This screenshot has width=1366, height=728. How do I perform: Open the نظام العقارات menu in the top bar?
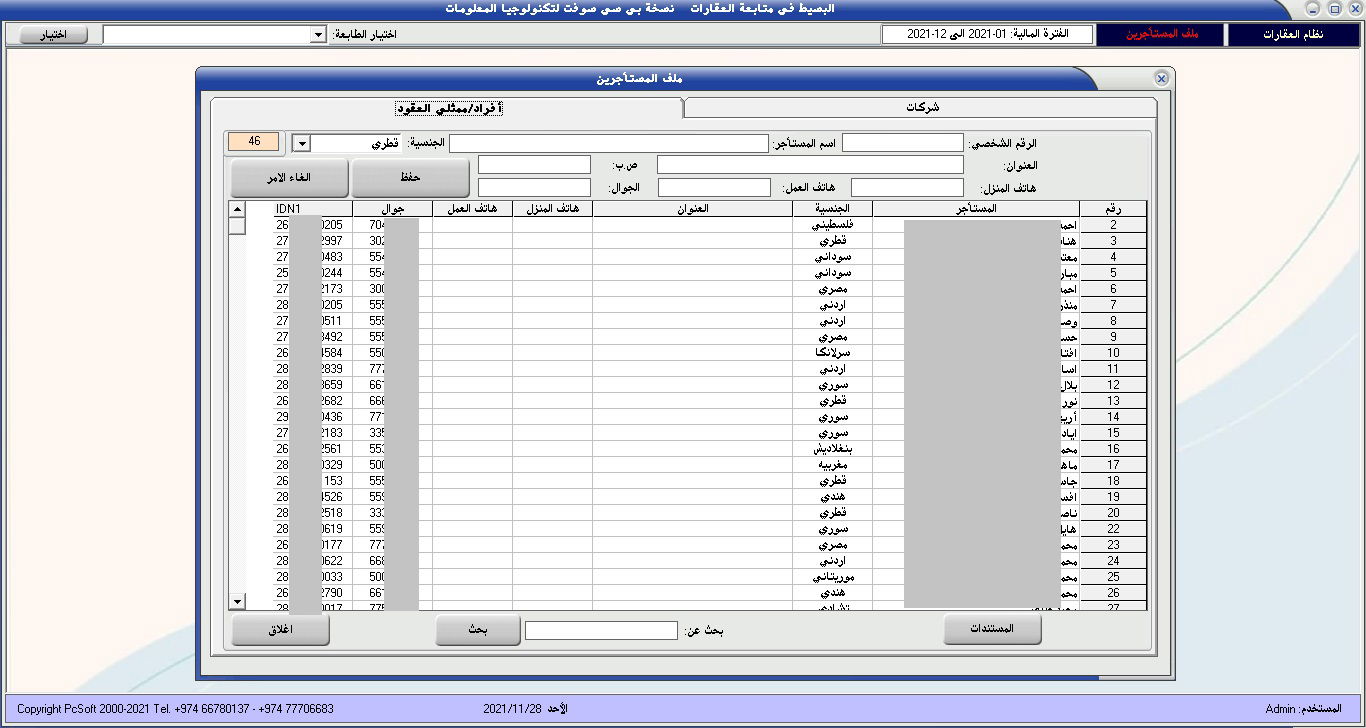[x=1294, y=35]
